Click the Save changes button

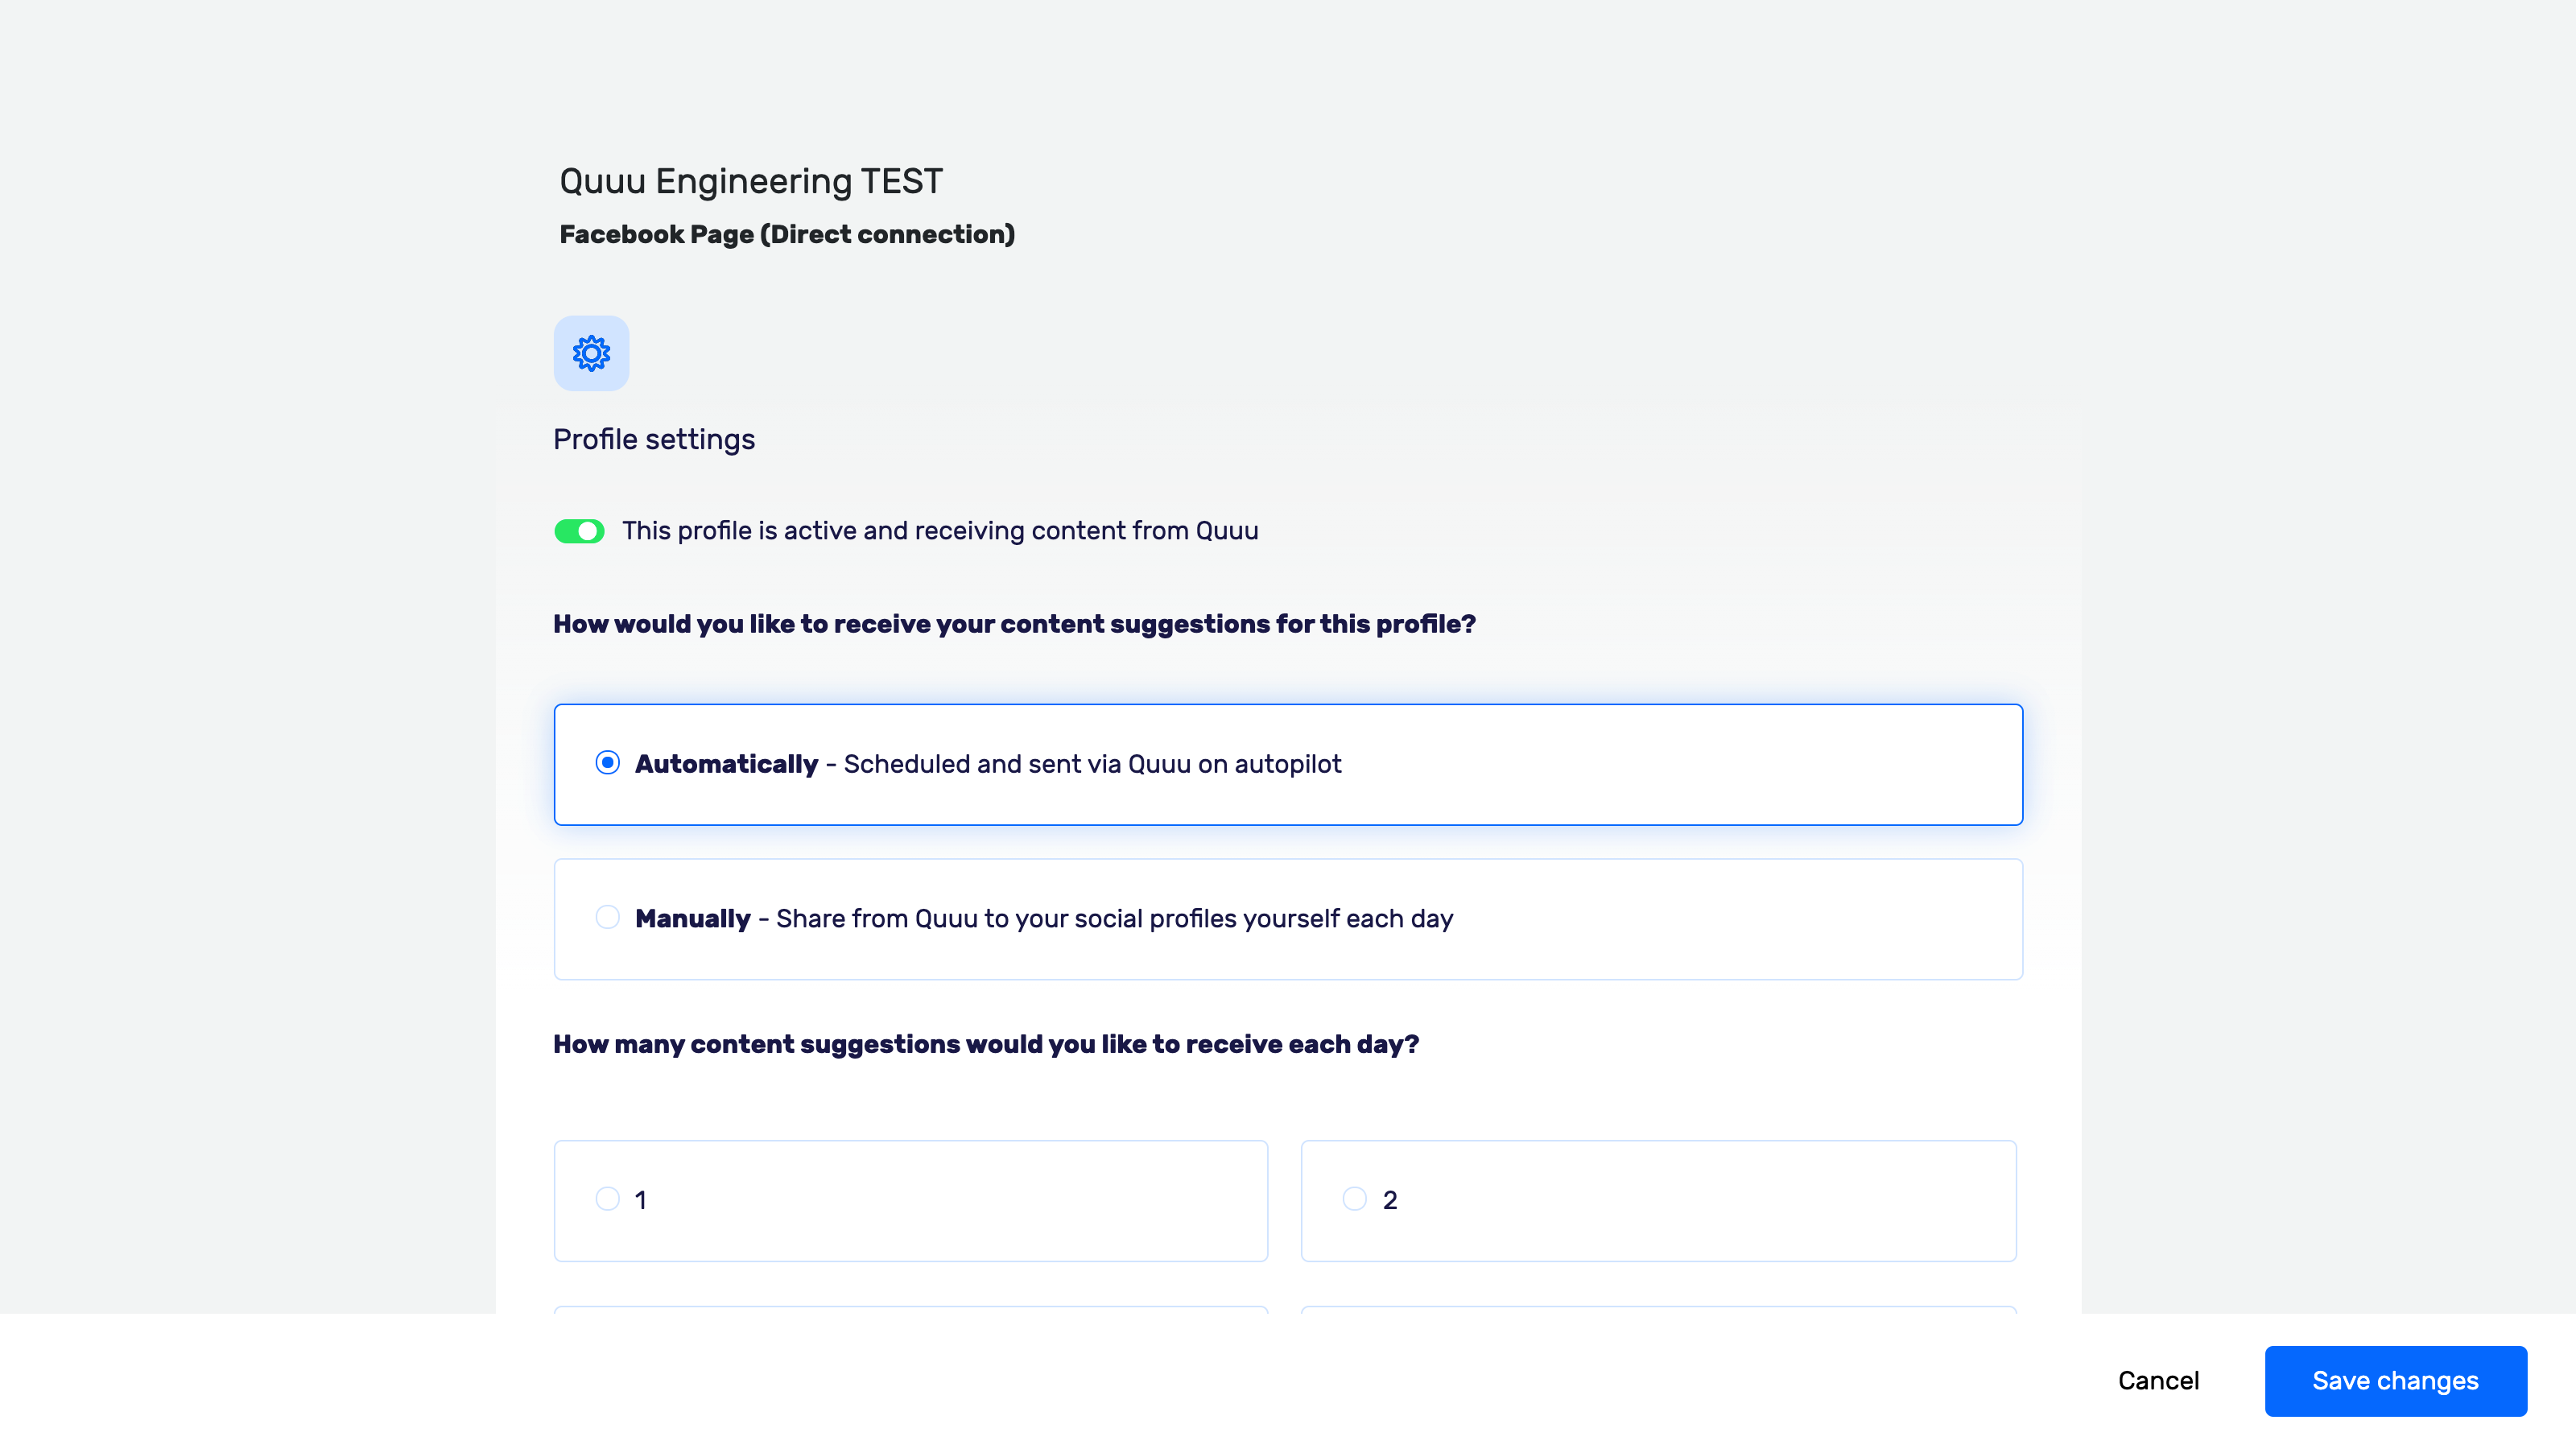pyautogui.click(x=2395, y=1380)
